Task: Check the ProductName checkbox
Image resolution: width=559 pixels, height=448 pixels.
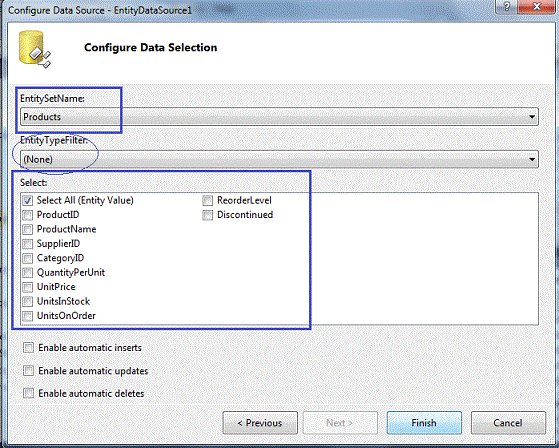Action: [28, 229]
